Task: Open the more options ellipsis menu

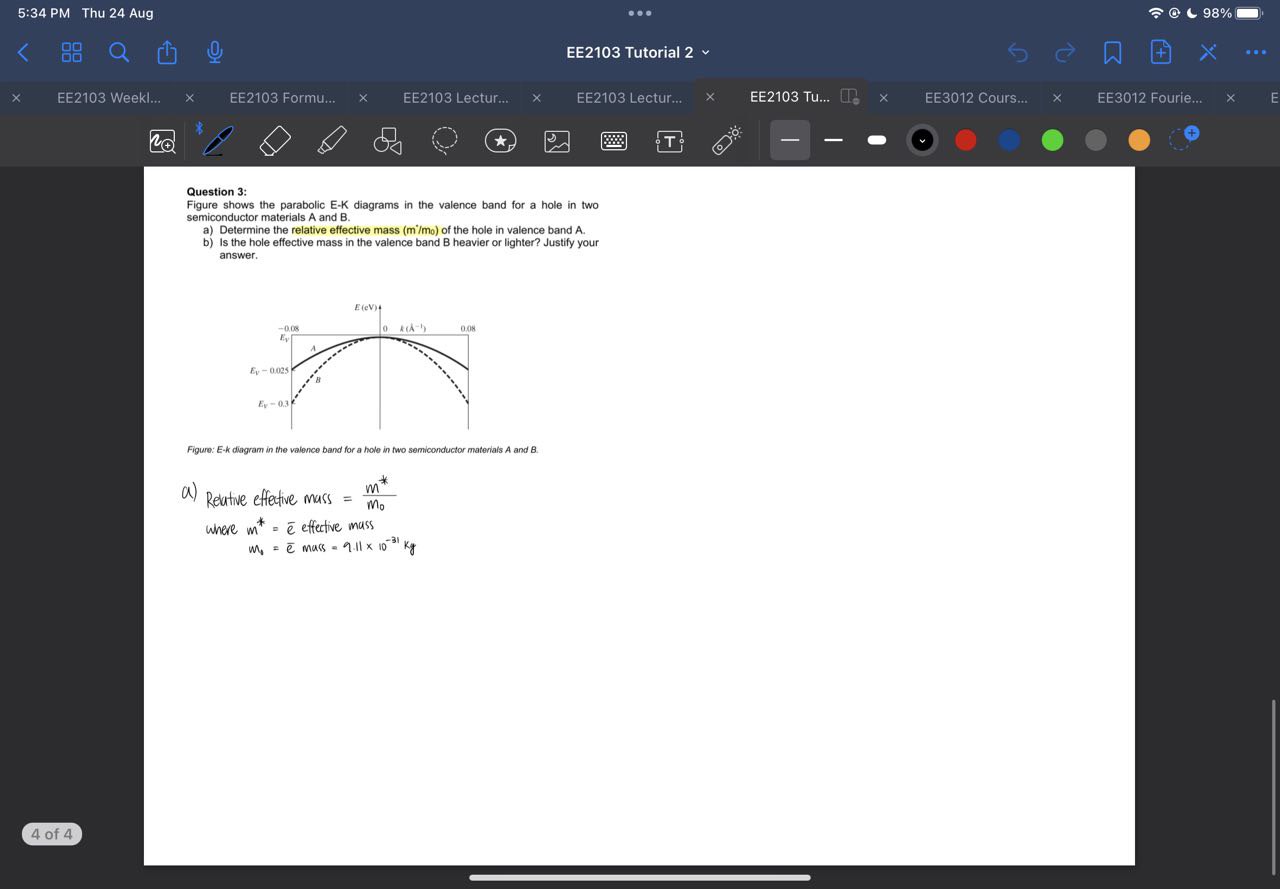Action: 1255,52
